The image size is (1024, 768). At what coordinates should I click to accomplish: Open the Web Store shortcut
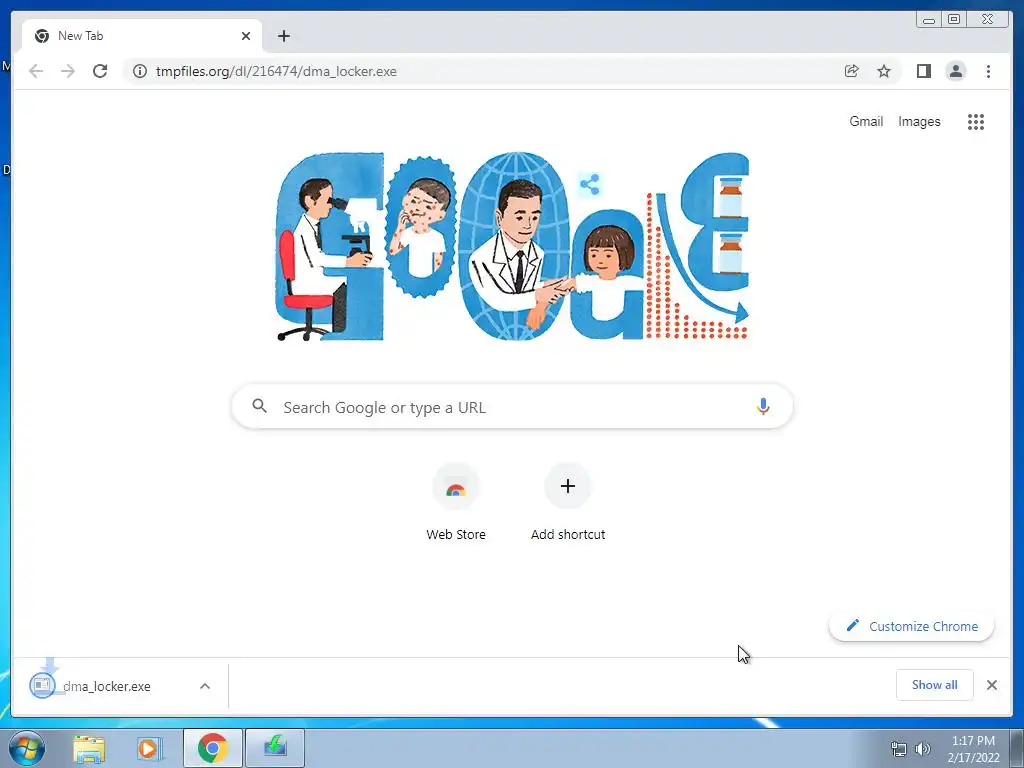click(456, 502)
